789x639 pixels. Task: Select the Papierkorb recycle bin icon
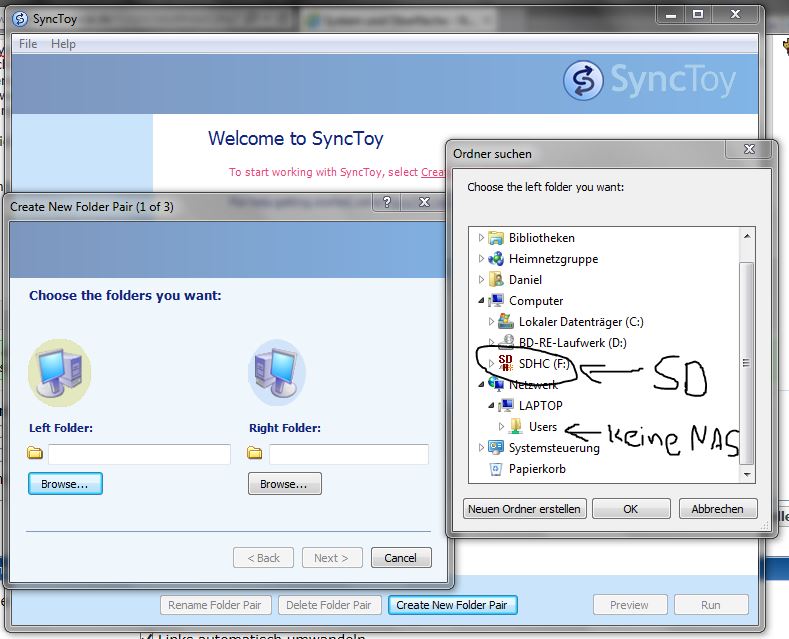[496, 469]
